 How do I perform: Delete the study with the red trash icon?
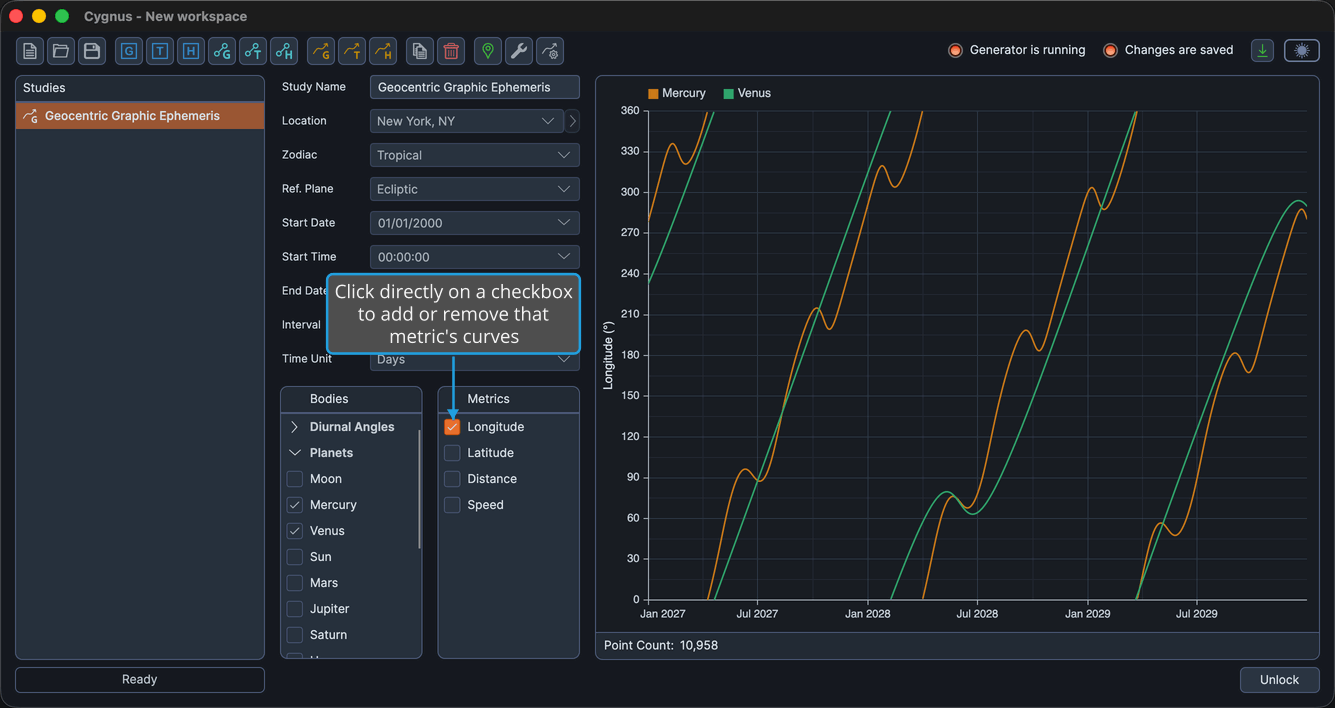(x=451, y=51)
